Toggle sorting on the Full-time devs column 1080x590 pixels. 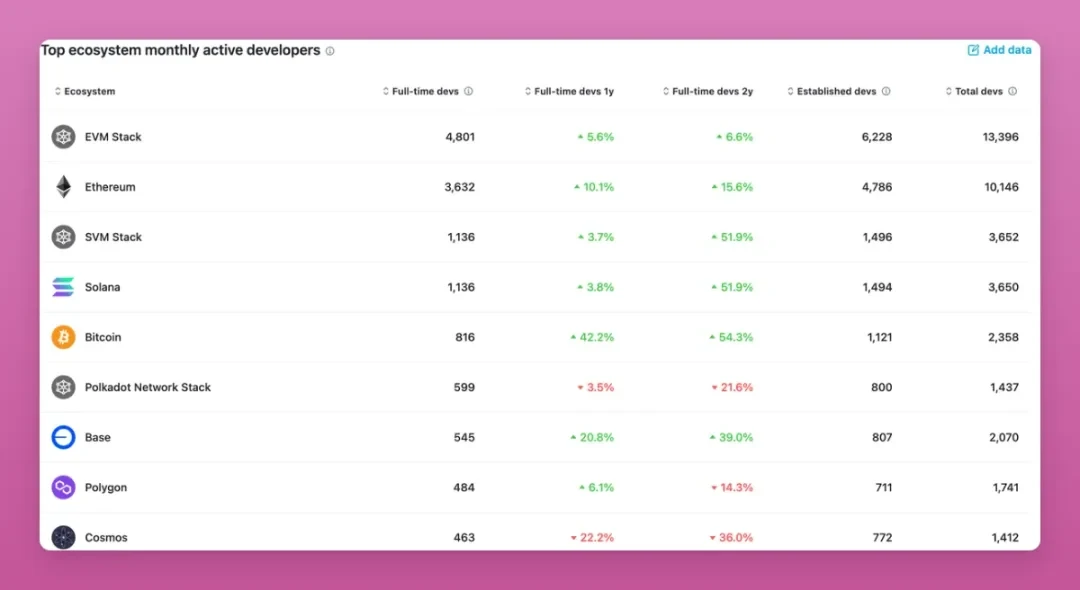(384, 91)
